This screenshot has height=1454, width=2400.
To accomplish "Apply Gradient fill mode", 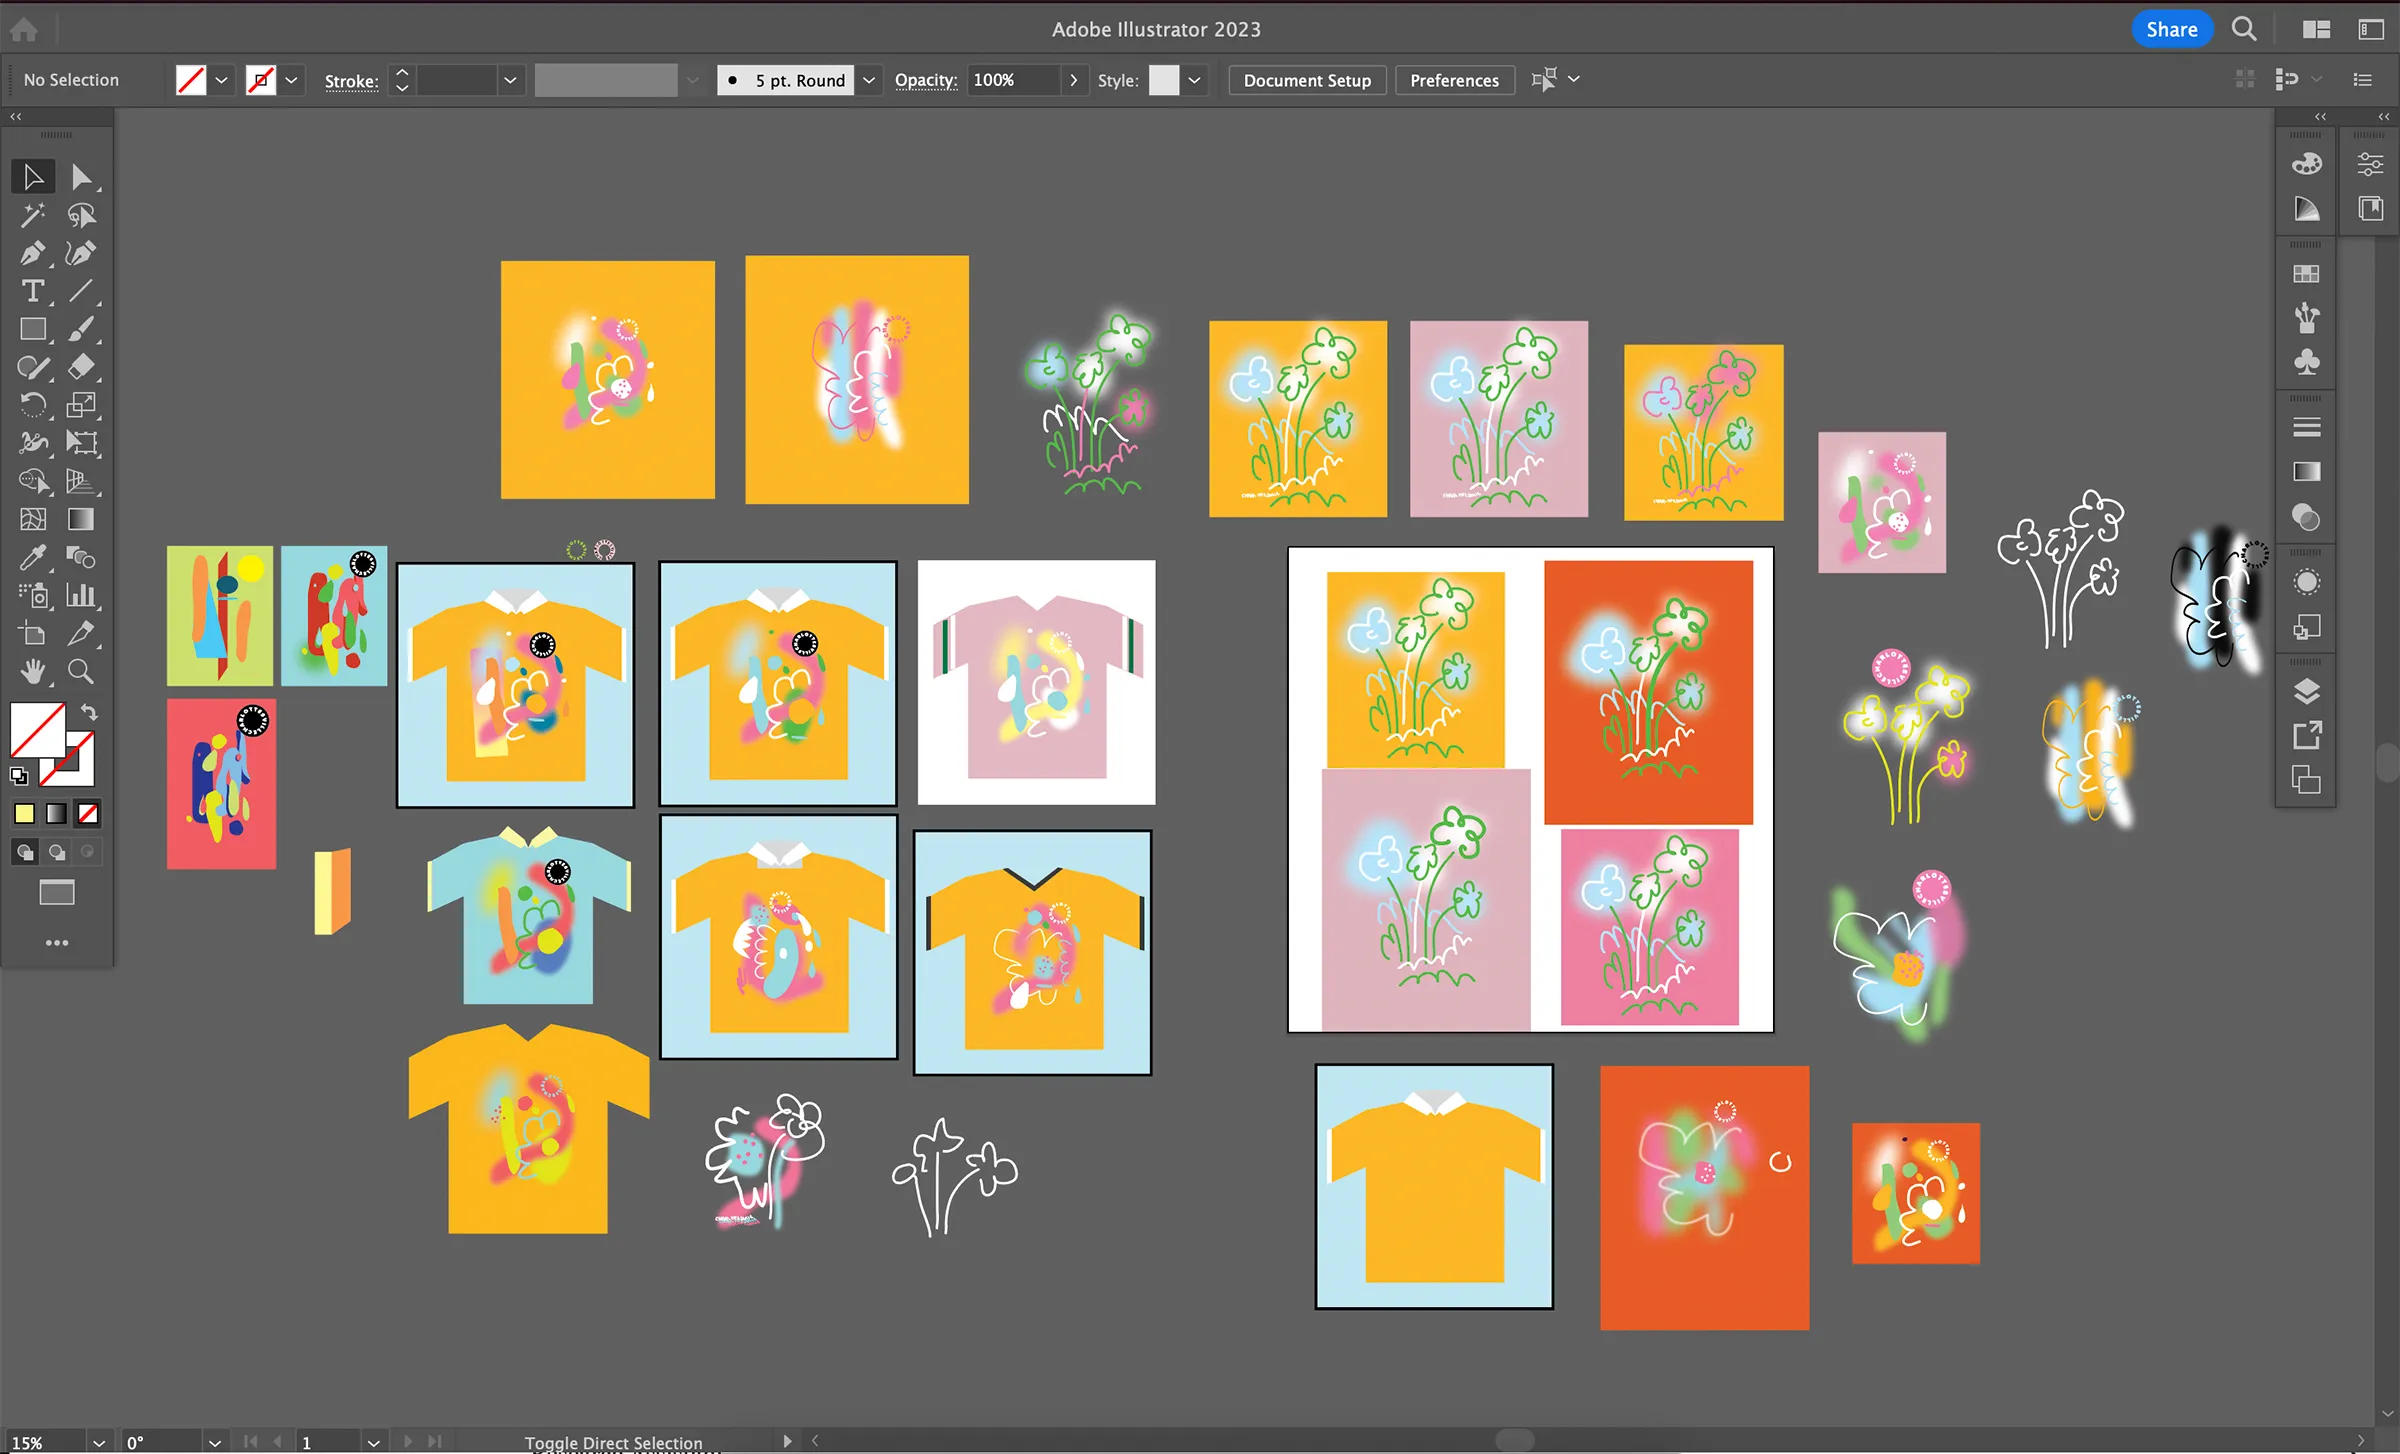I will coord(57,814).
